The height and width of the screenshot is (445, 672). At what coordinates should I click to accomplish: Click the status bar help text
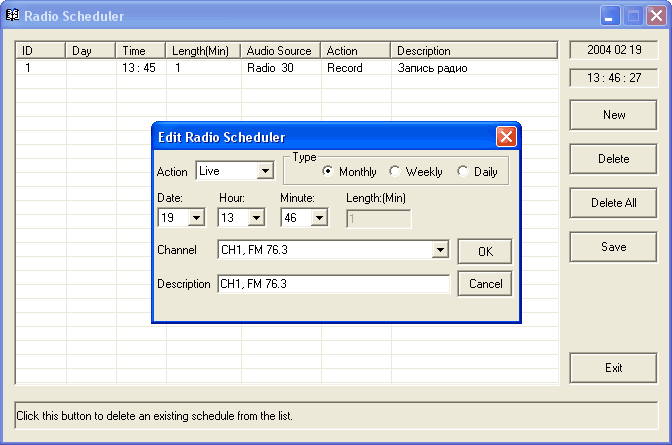154,416
